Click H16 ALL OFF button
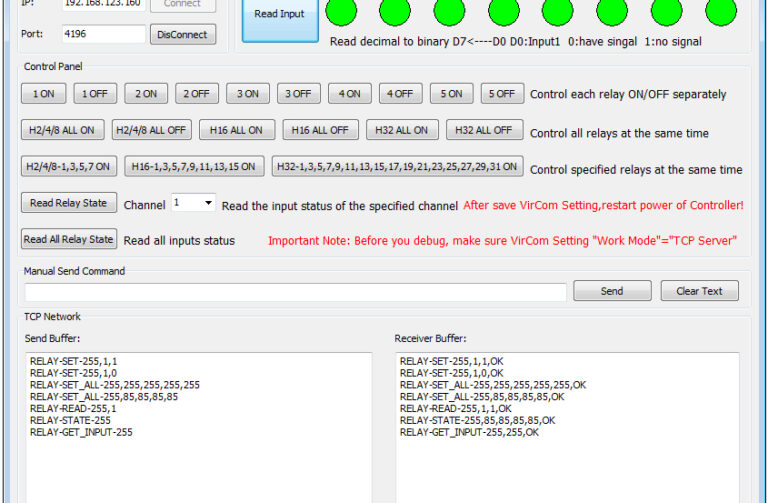This screenshot has width=768, height=503. pyautogui.click(x=321, y=130)
